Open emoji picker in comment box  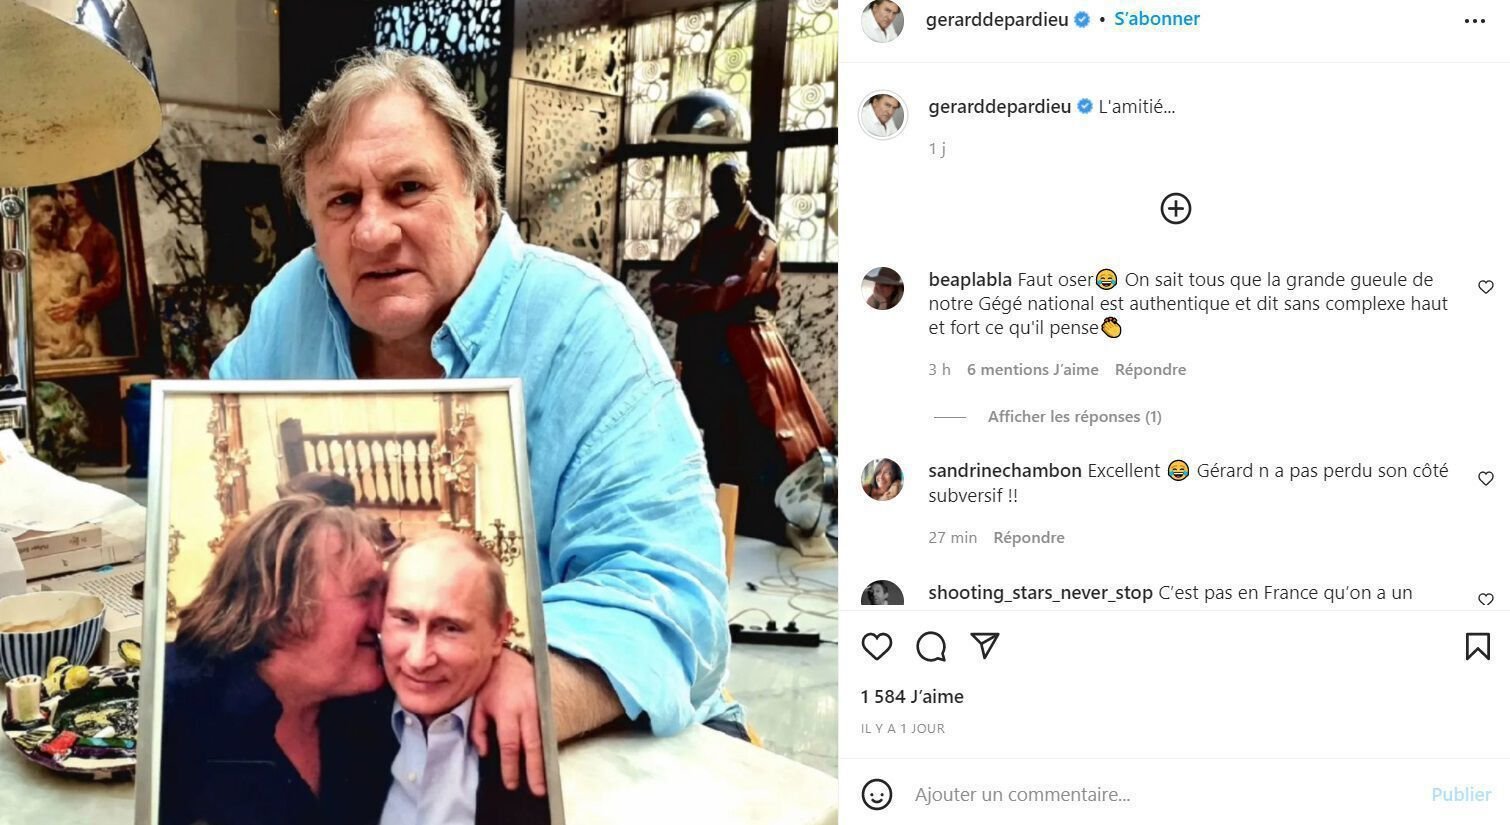click(x=877, y=795)
